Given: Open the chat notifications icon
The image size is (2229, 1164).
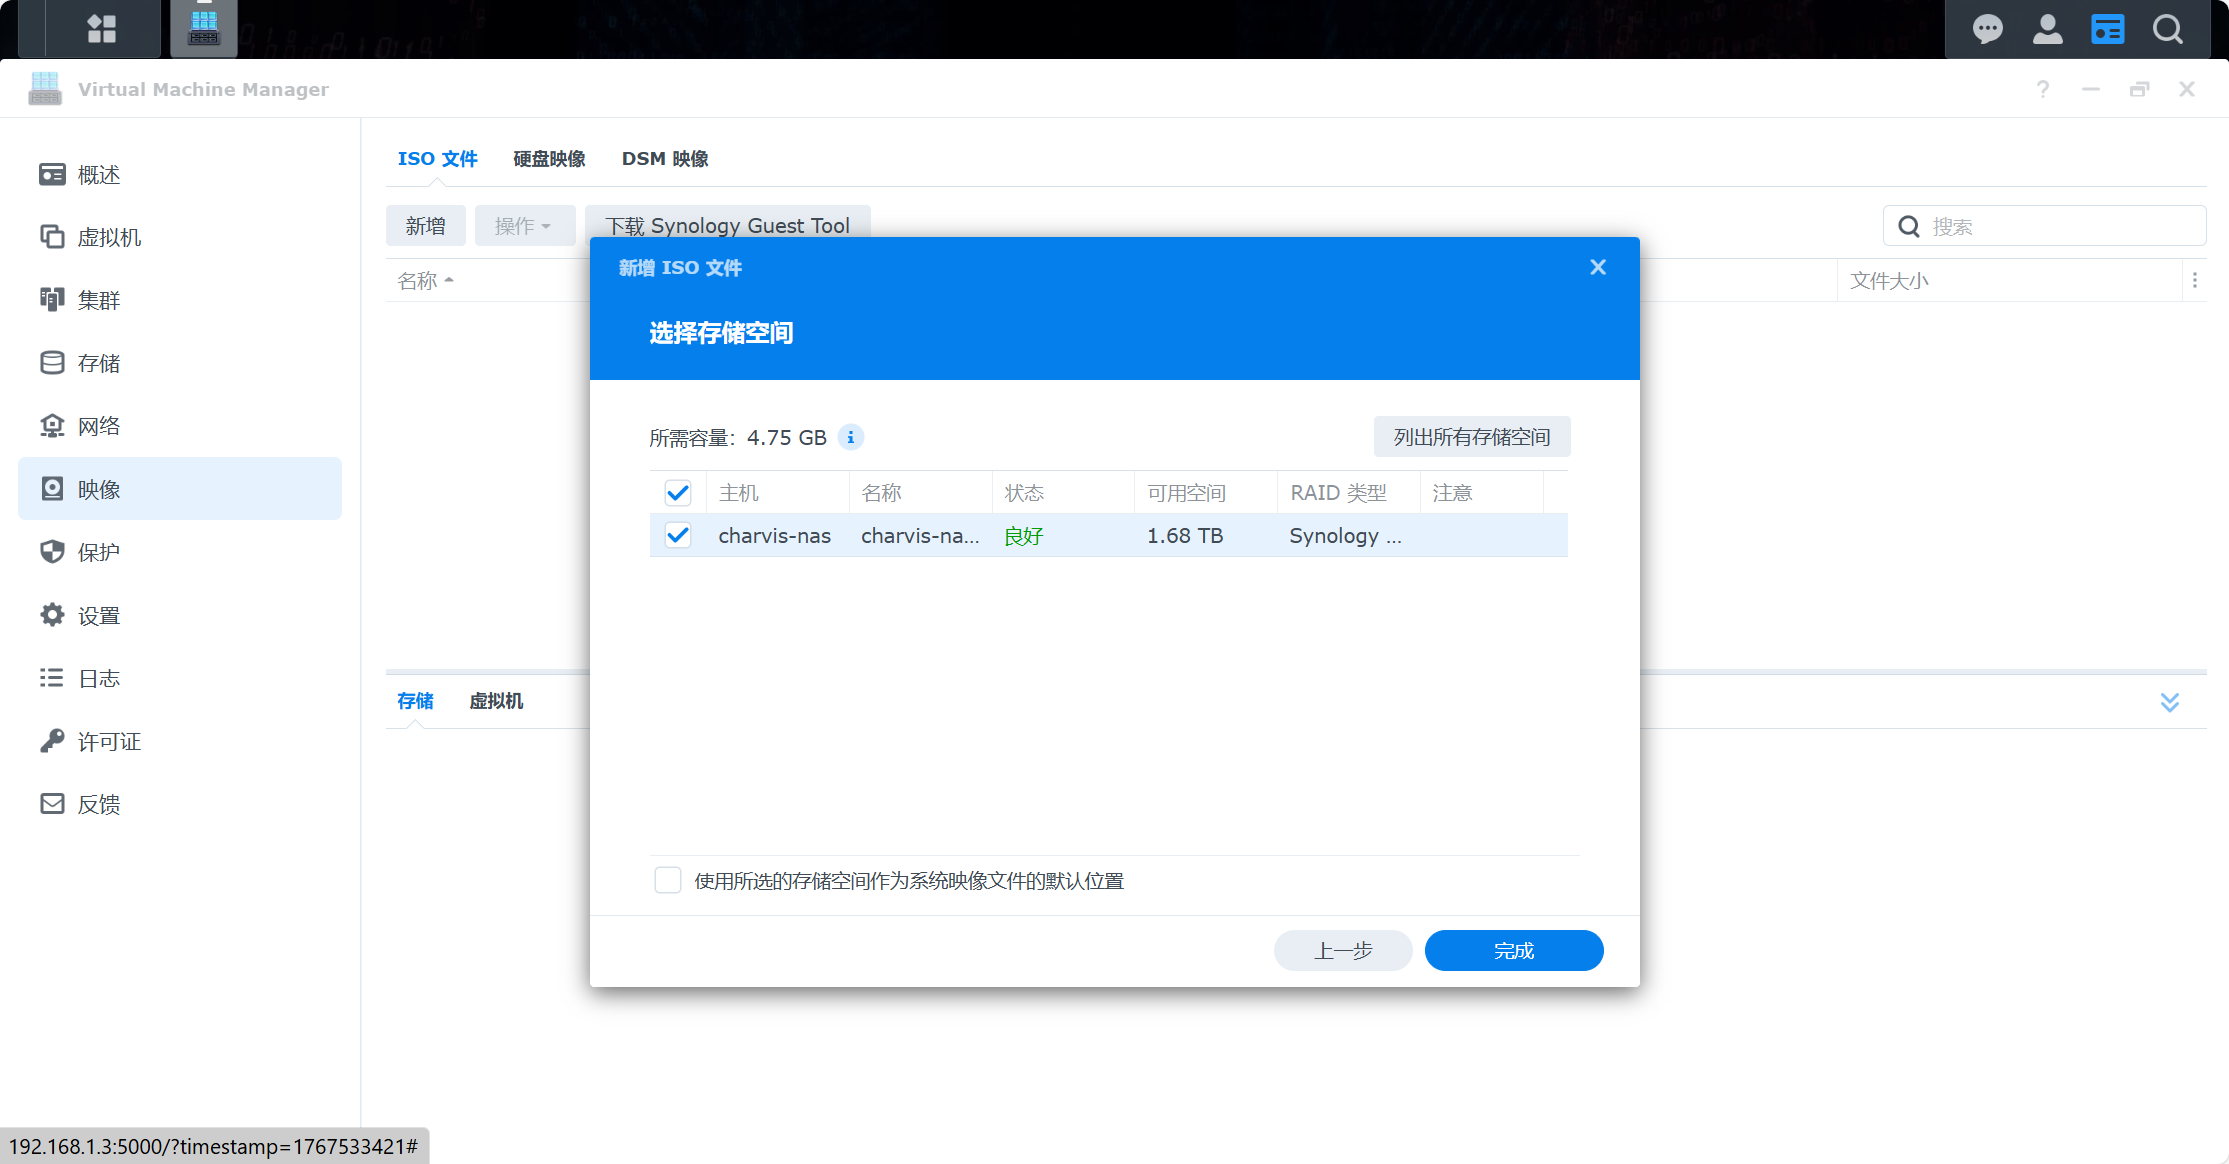Looking at the screenshot, I should (x=1987, y=29).
